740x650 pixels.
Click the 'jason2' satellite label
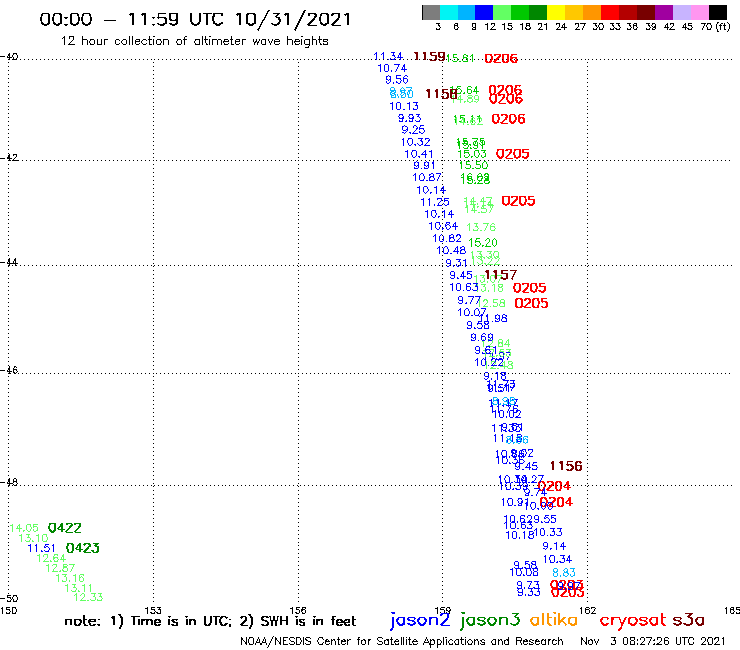[420, 620]
